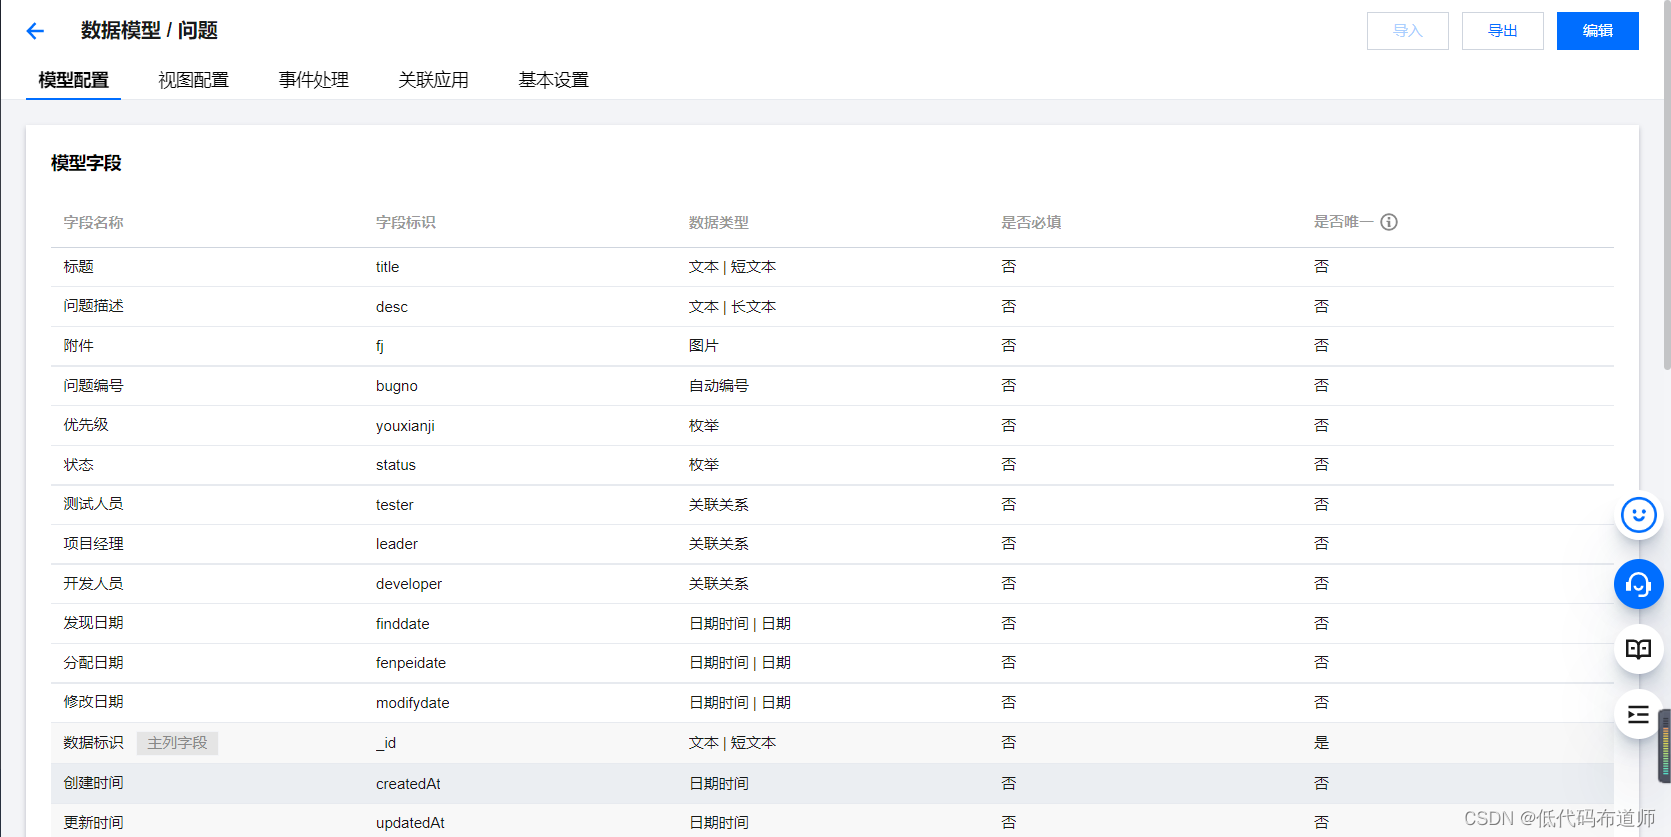
Task: Open the headset customer support icon
Action: tap(1638, 584)
